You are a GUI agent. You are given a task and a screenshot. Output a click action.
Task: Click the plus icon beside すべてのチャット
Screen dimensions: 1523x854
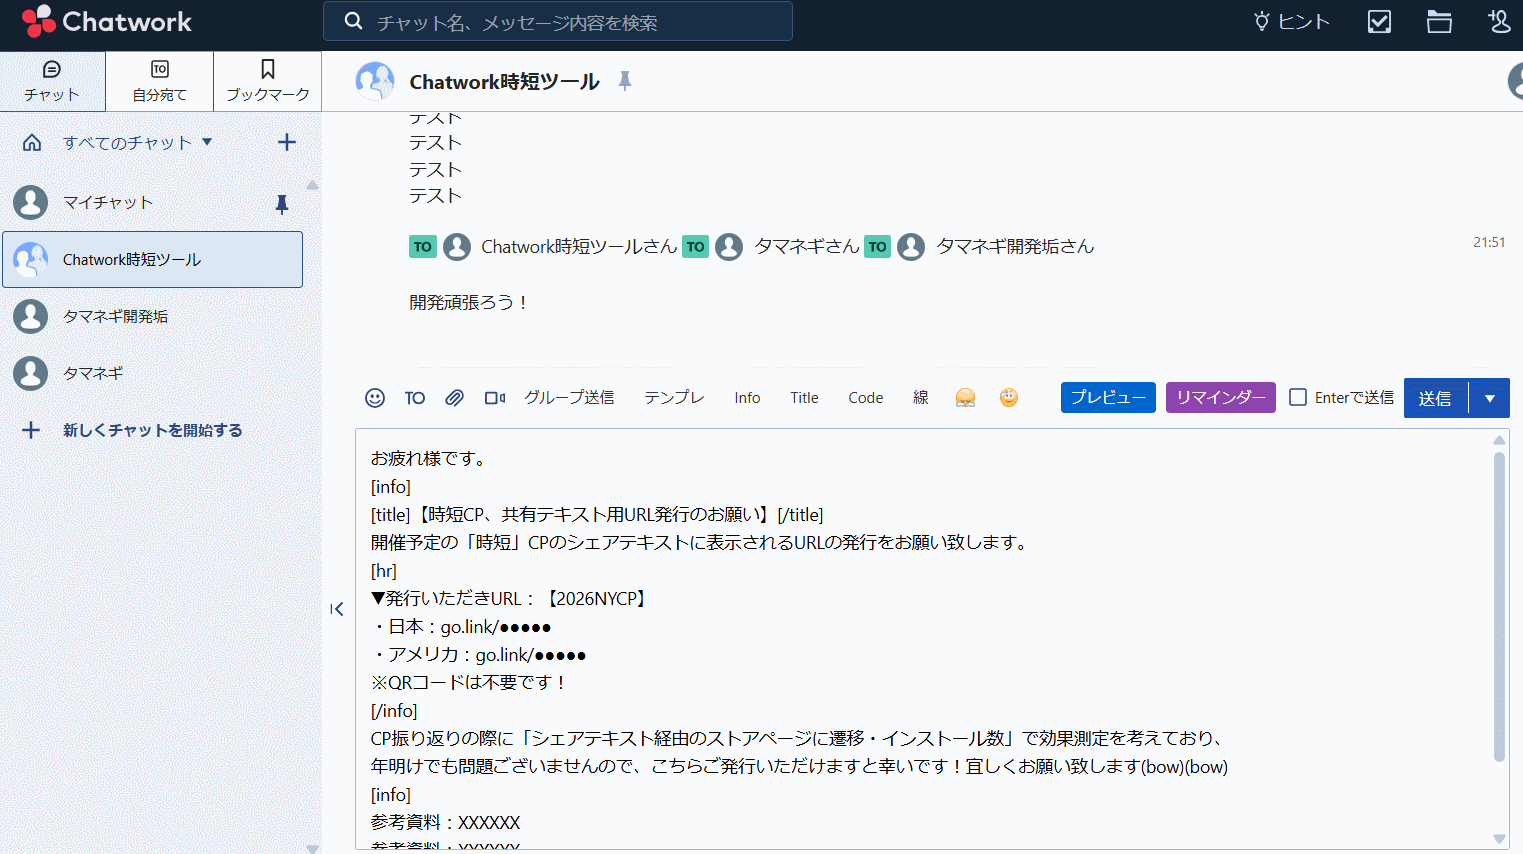[287, 142]
